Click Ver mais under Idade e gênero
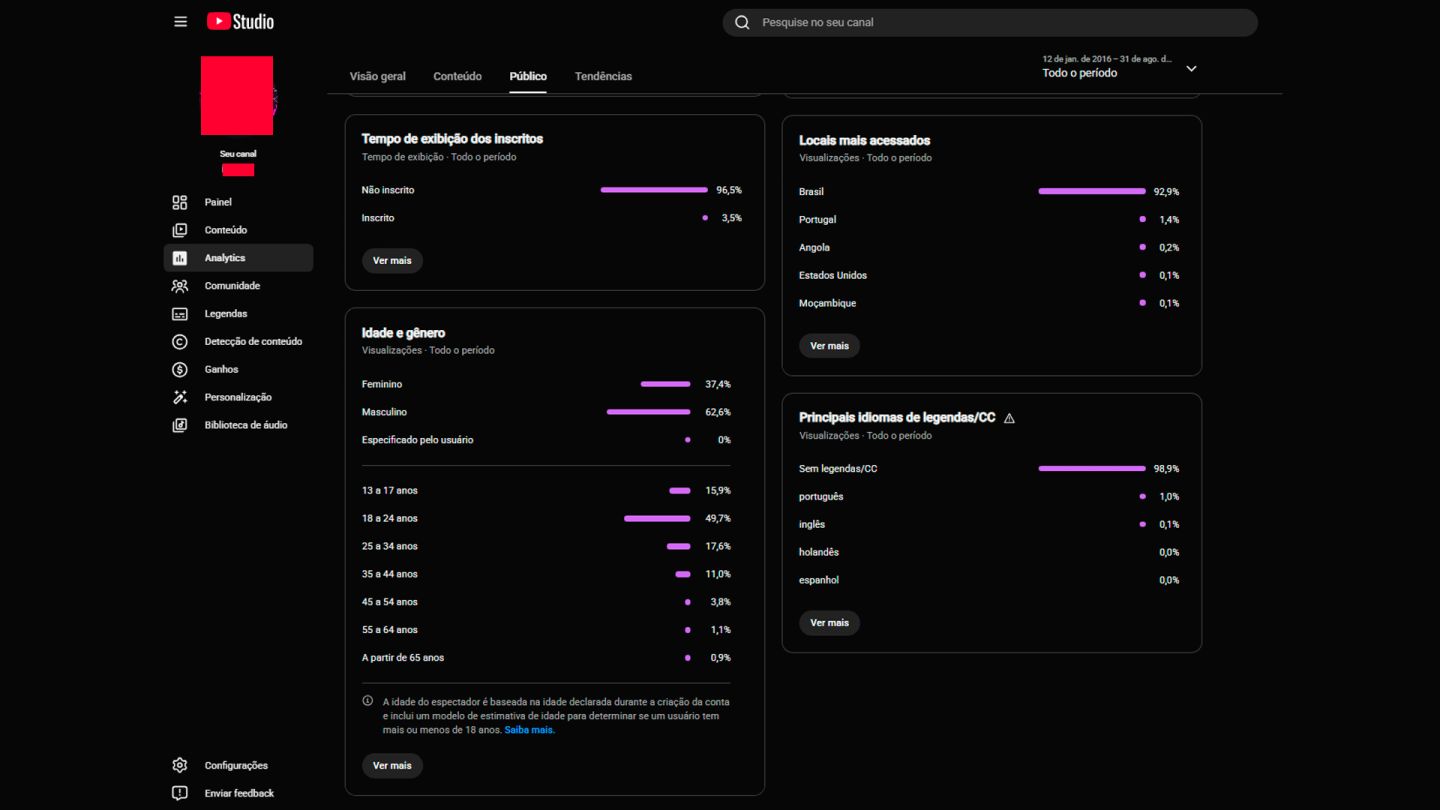Image resolution: width=1440 pixels, height=810 pixels. click(392, 765)
